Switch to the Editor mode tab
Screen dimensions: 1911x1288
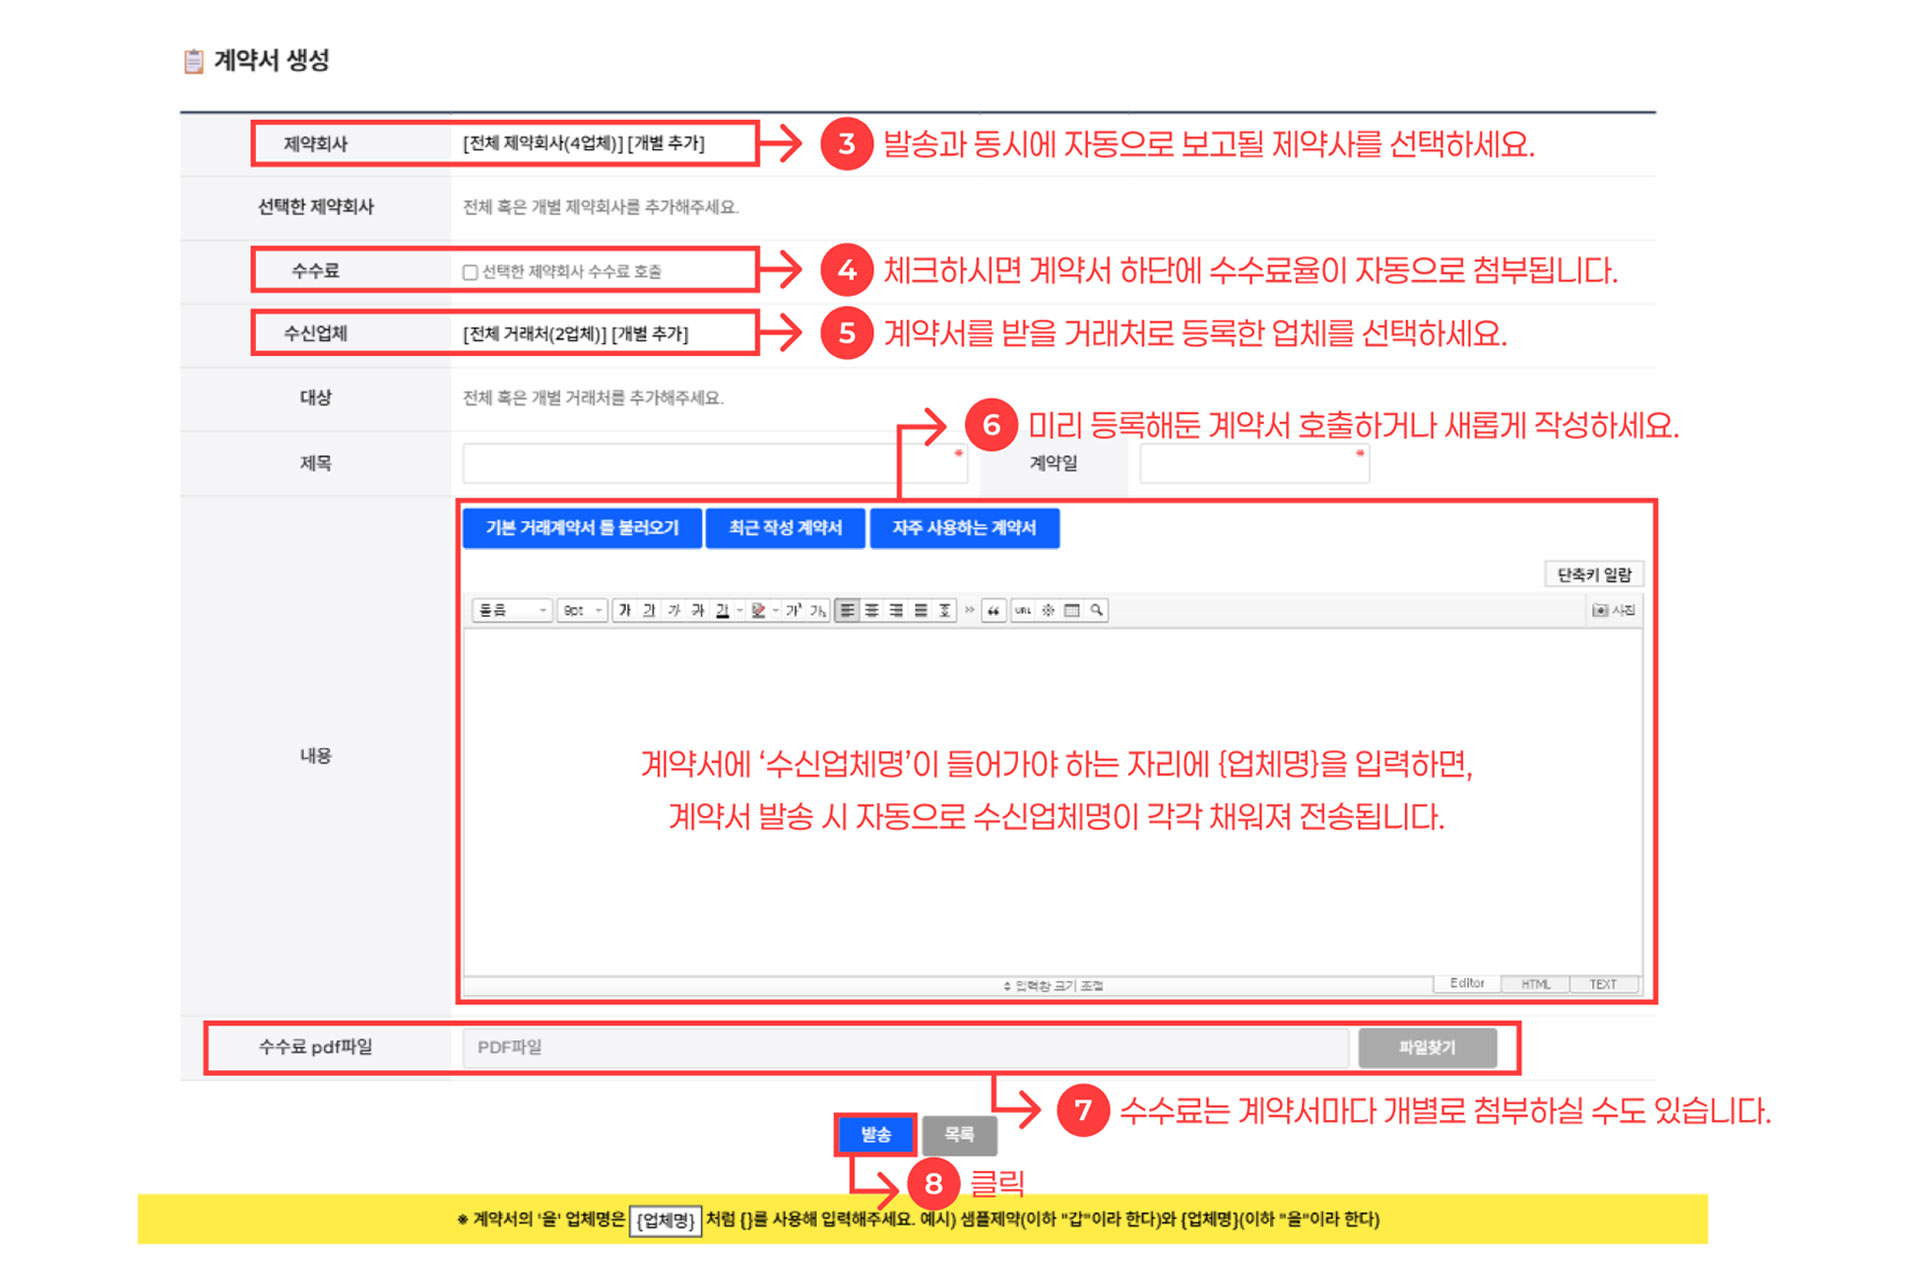pyautogui.click(x=1467, y=984)
